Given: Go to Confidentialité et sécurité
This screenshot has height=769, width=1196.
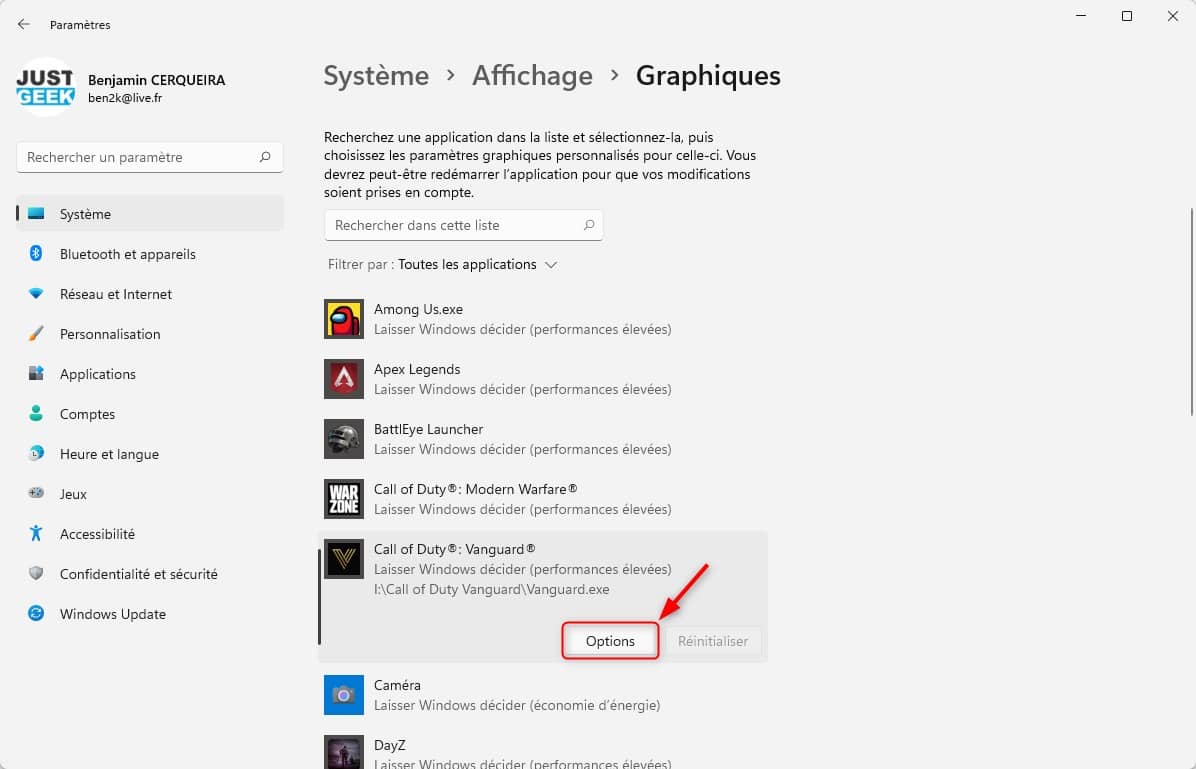Looking at the screenshot, I should tap(150, 574).
